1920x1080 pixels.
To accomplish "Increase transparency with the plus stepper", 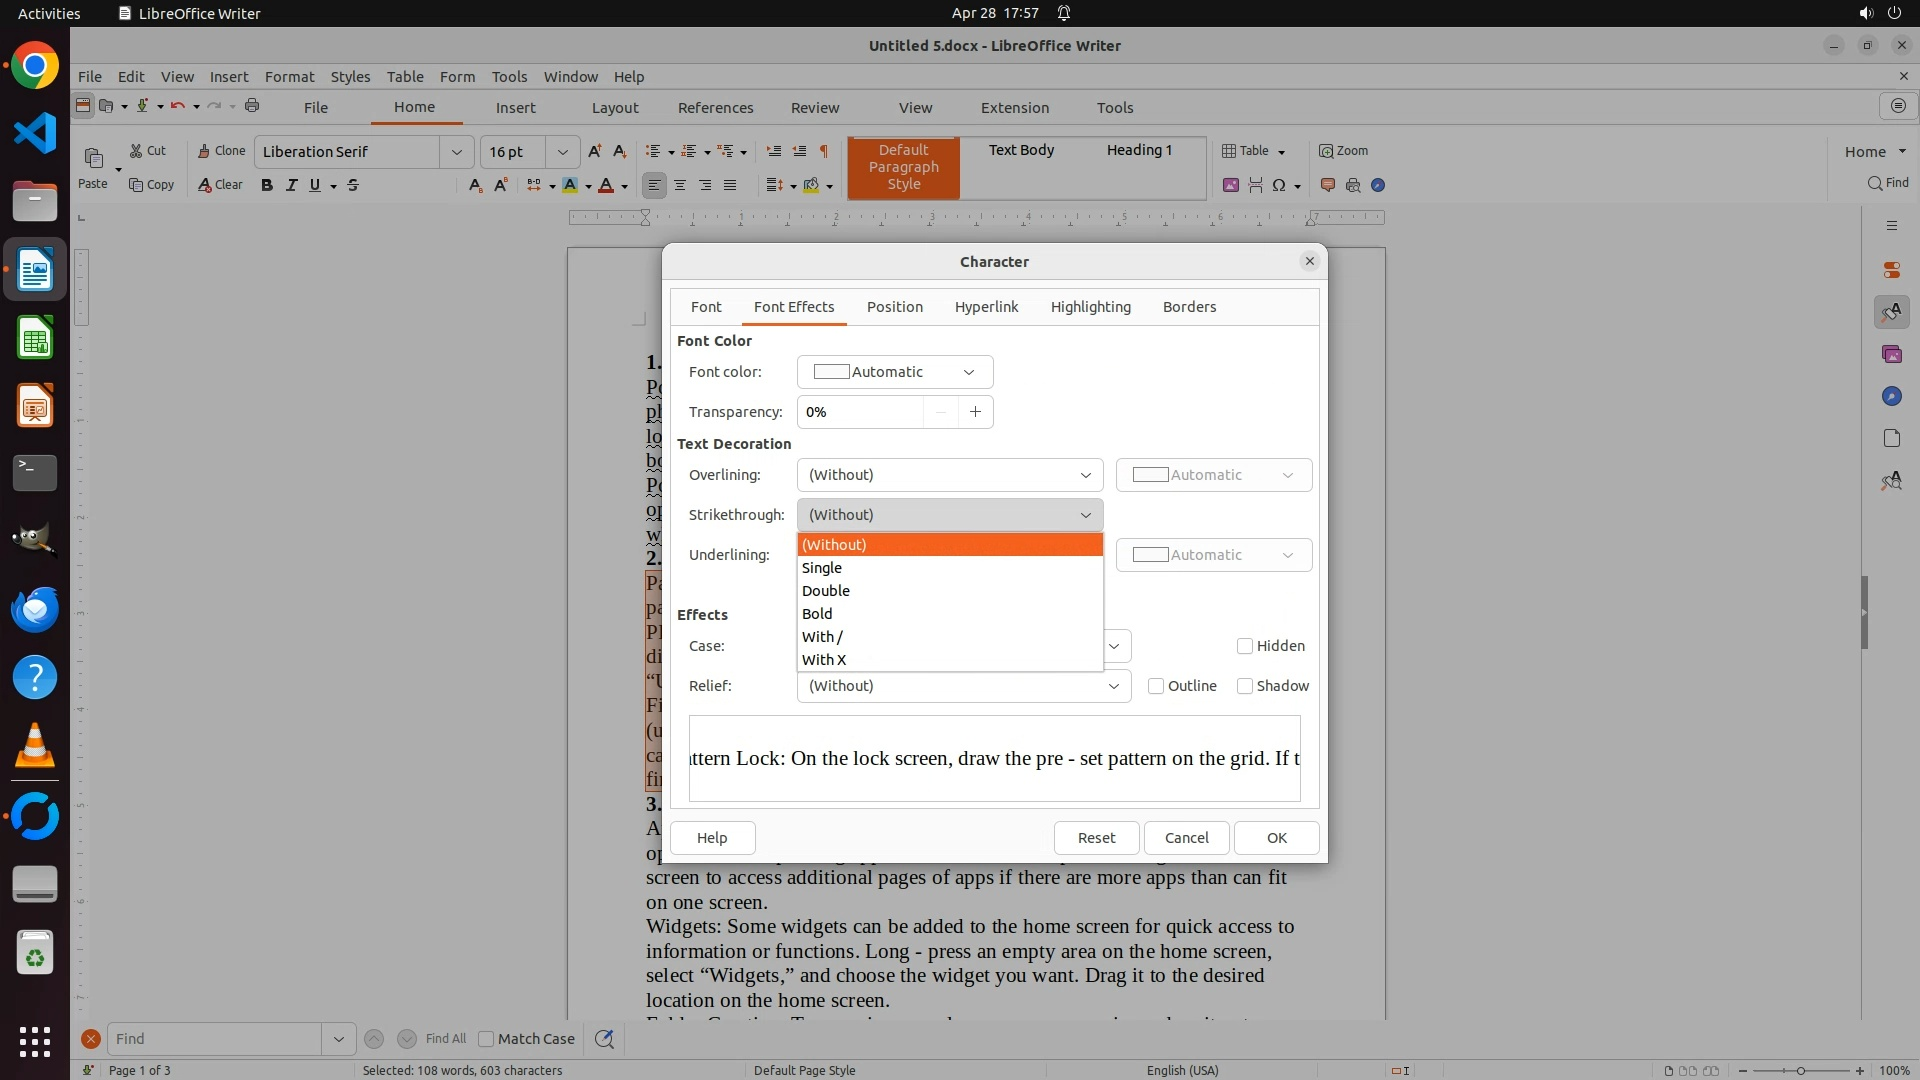I will [975, 412].
